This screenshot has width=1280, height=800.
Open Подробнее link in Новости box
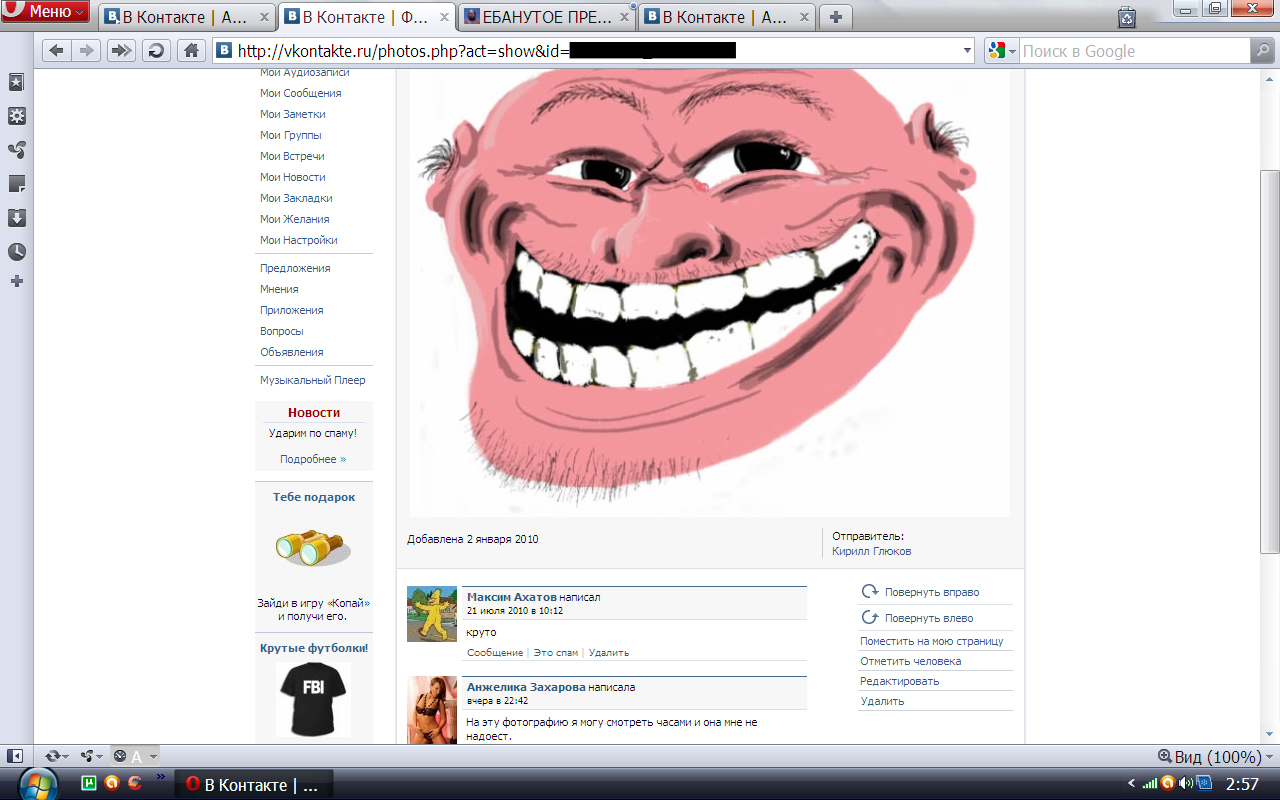(313, 459)
